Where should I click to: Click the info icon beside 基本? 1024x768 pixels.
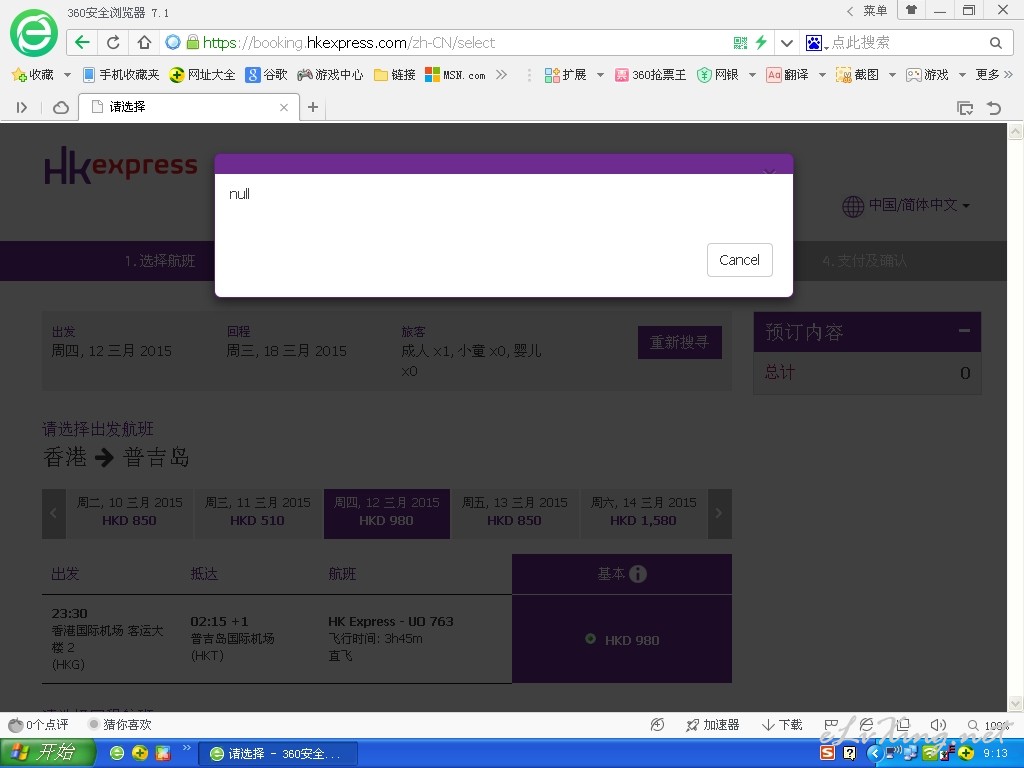click(637, 573)
